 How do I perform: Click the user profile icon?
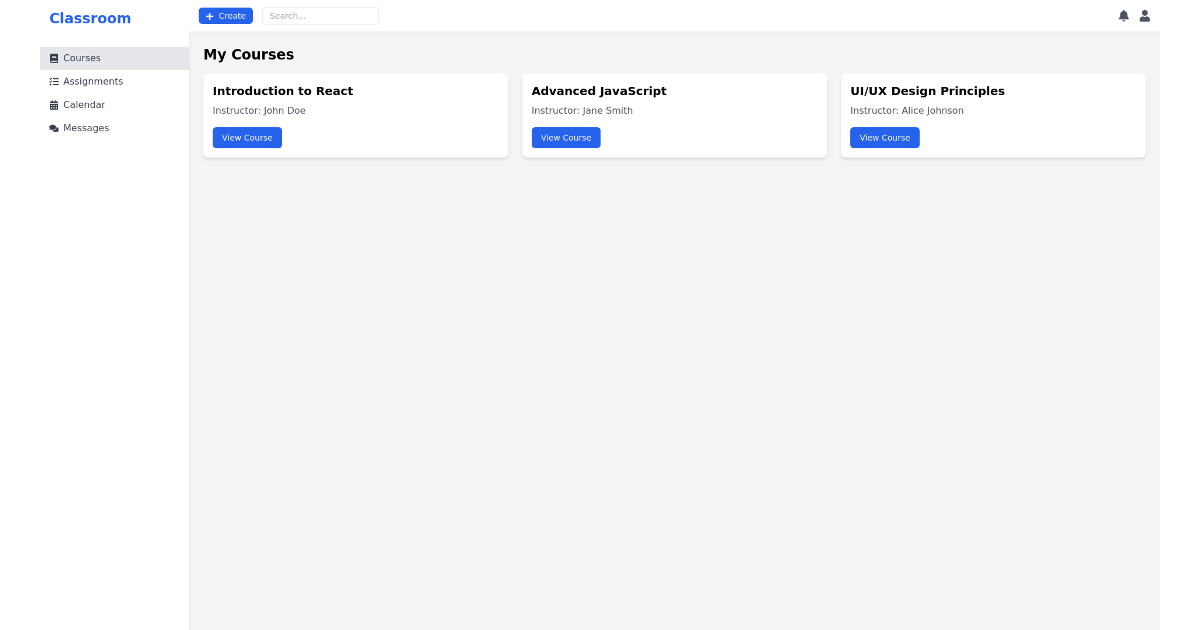pos(1144,15)
